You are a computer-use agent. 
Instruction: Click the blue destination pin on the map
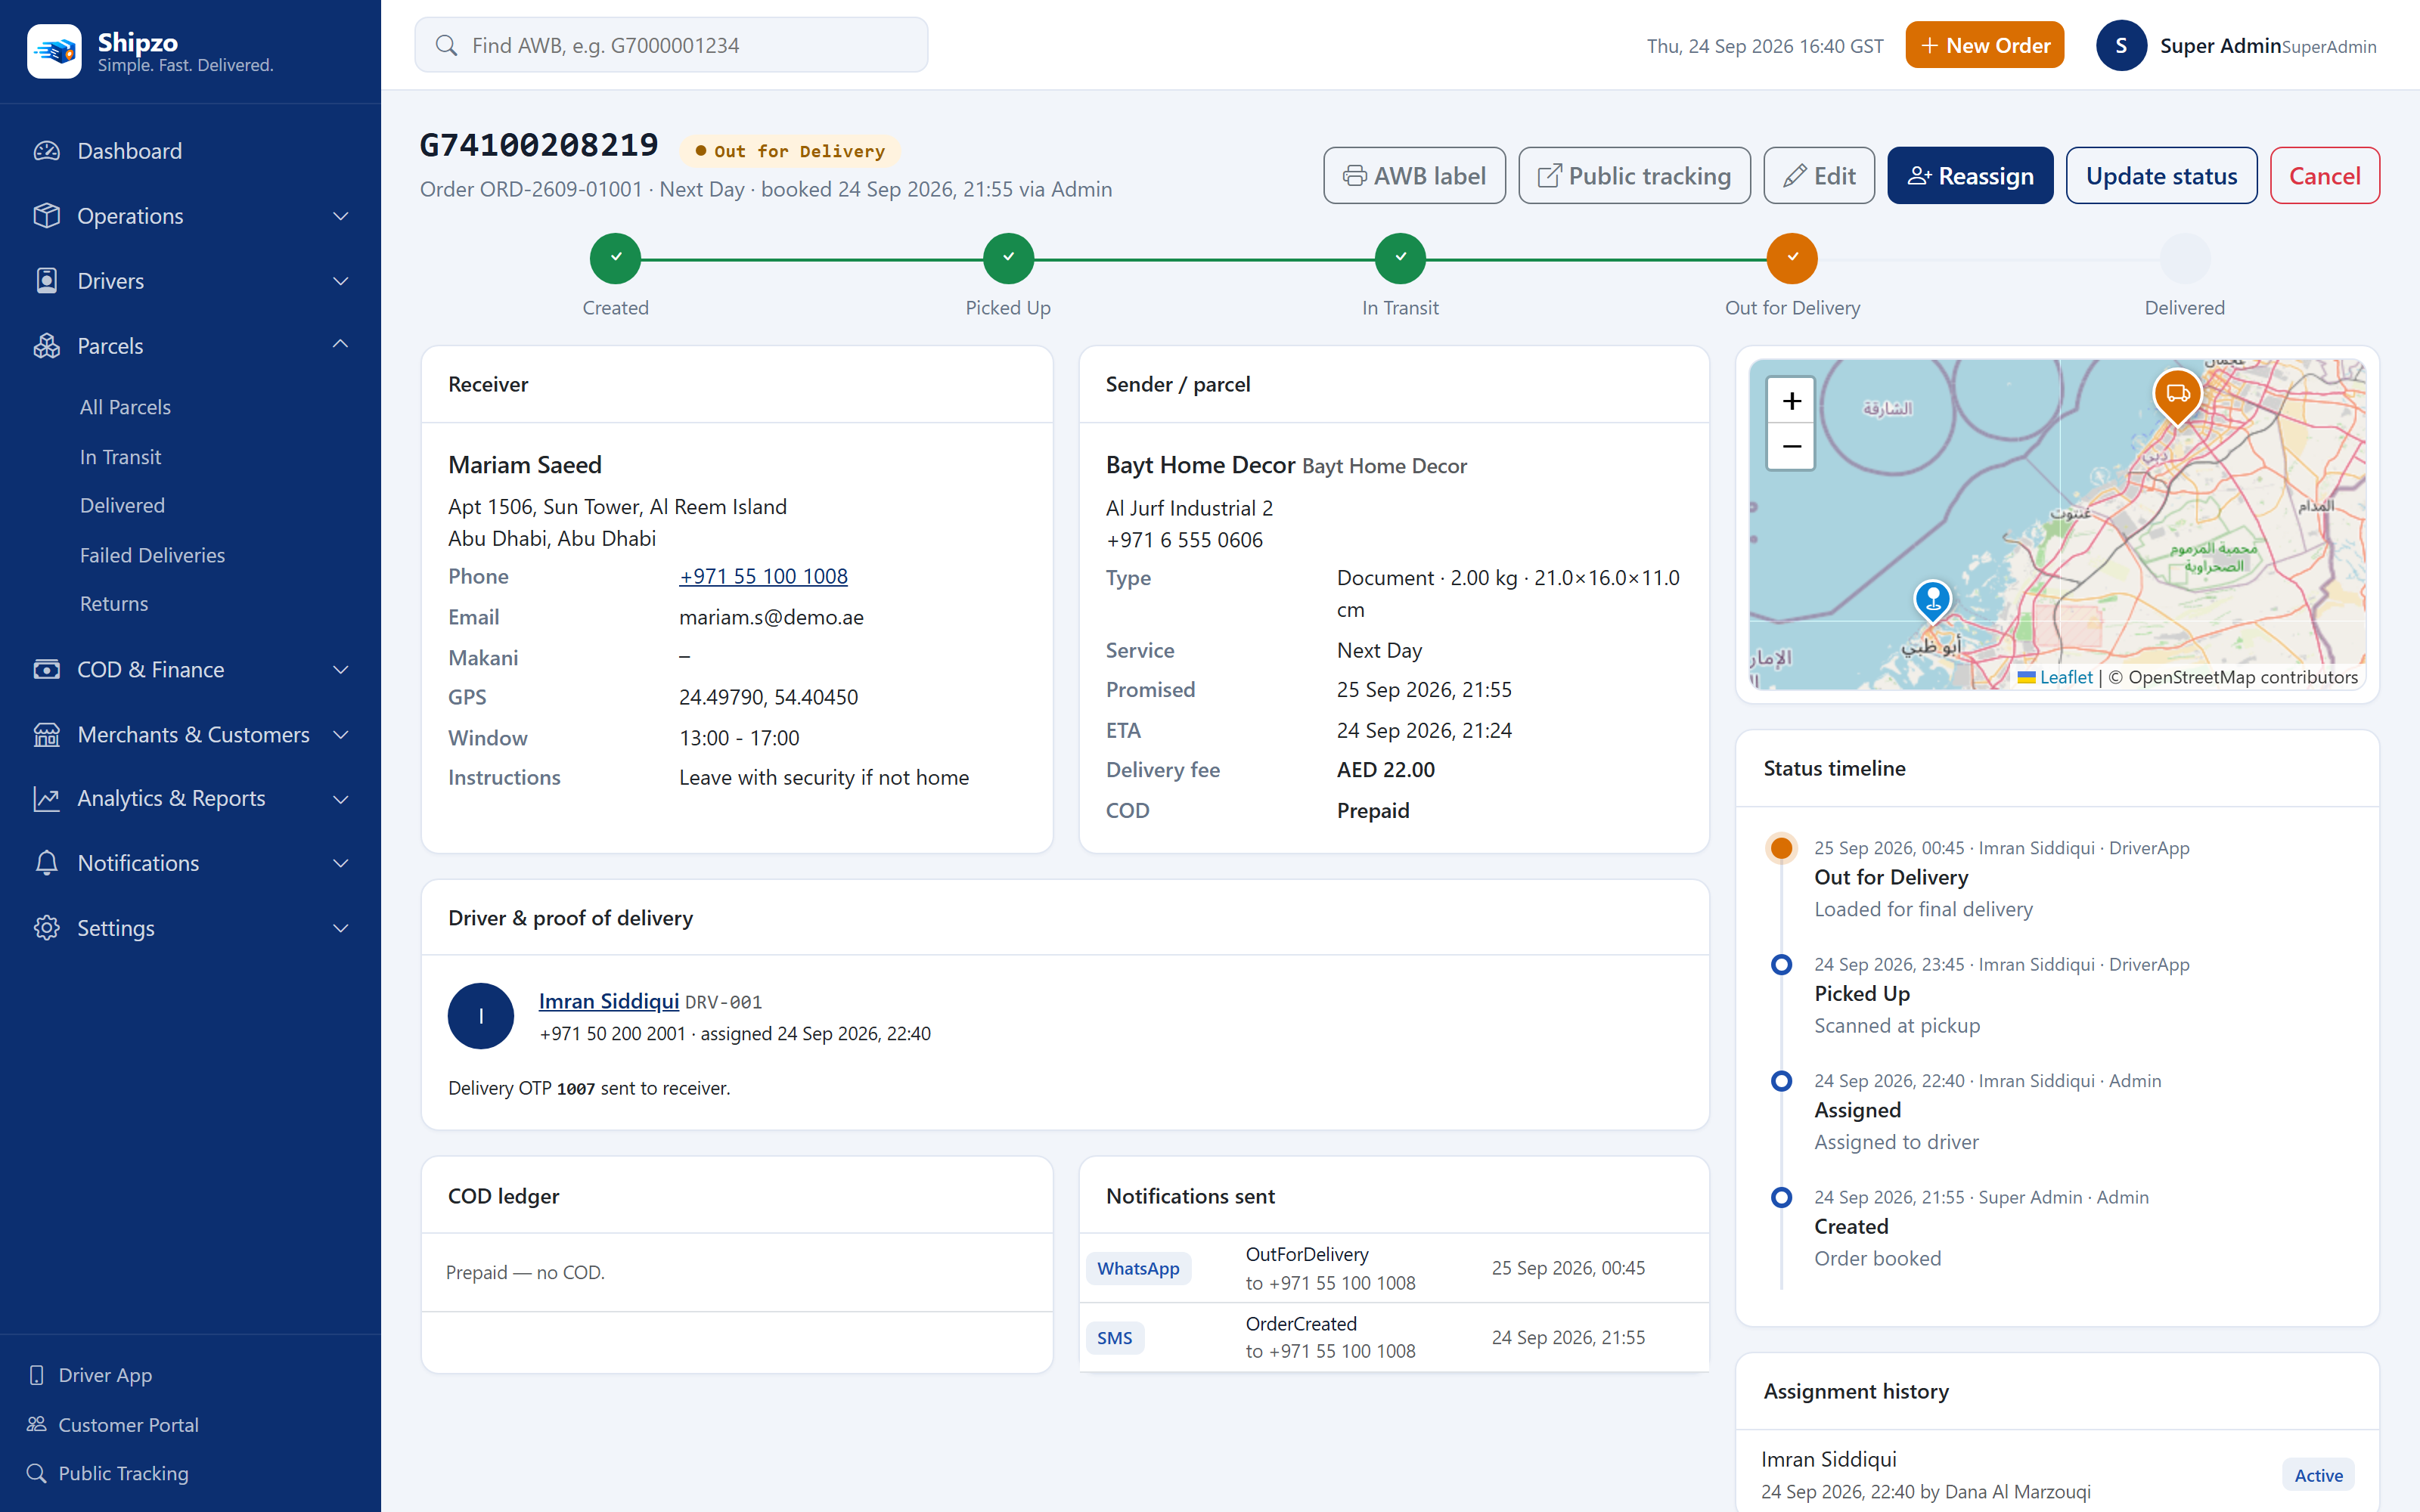tap(1932, 602)
